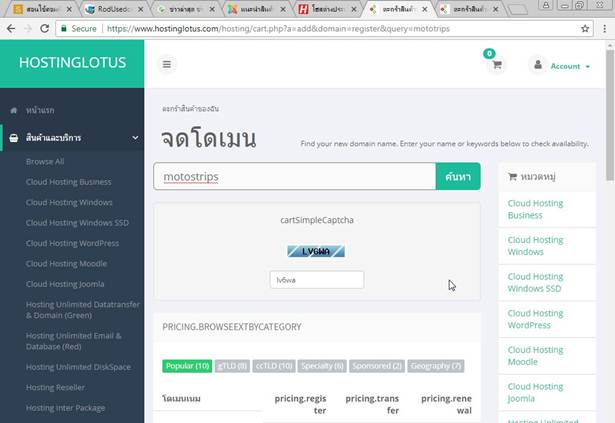Select the Sponsored category tab
Viewport: 615px width, 423px height.
(377, 366)
